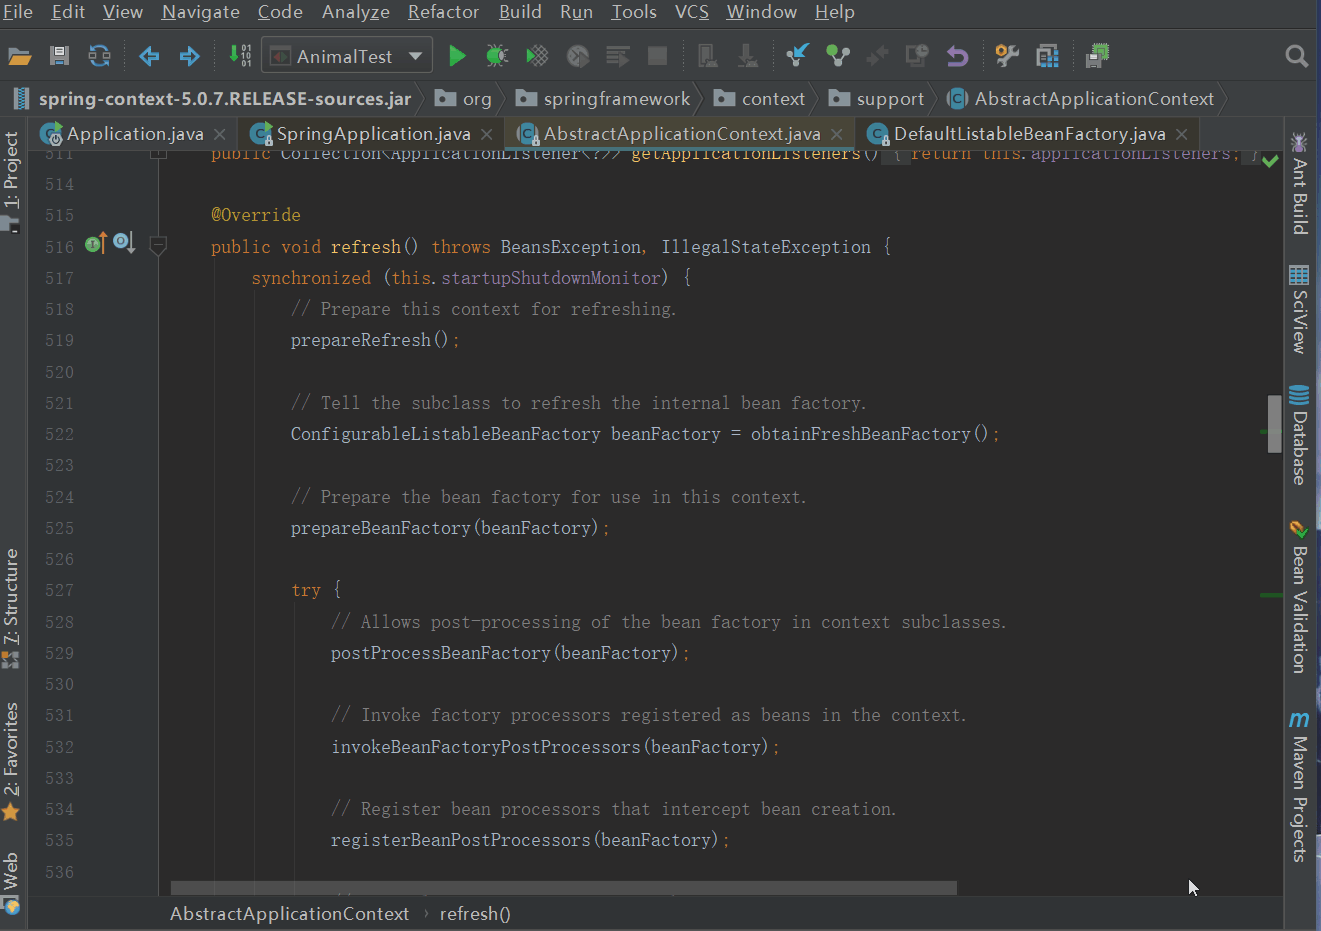
Task: Click the support breadcrumb folder
Action: tap(877, 98)
